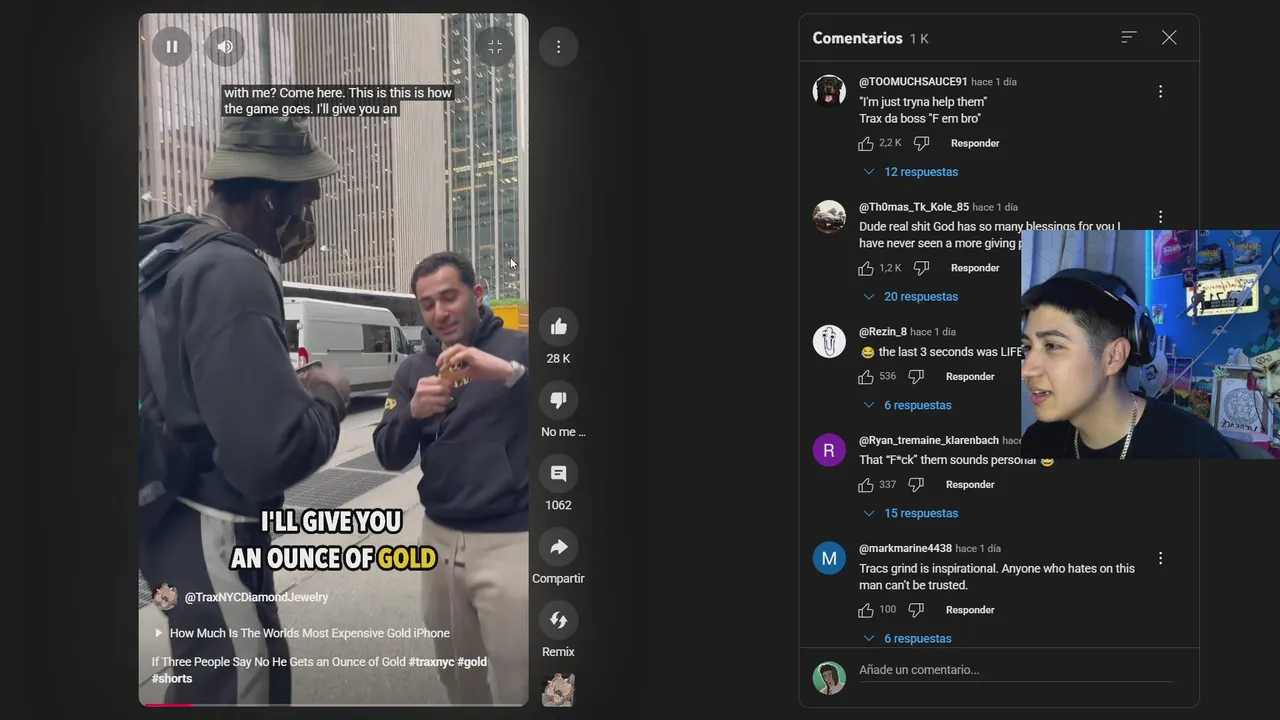This screenshot has width=1280, height=720.
Task: Open options menu for markmarine4438 comment
Action: click(x=1160, y=558)
